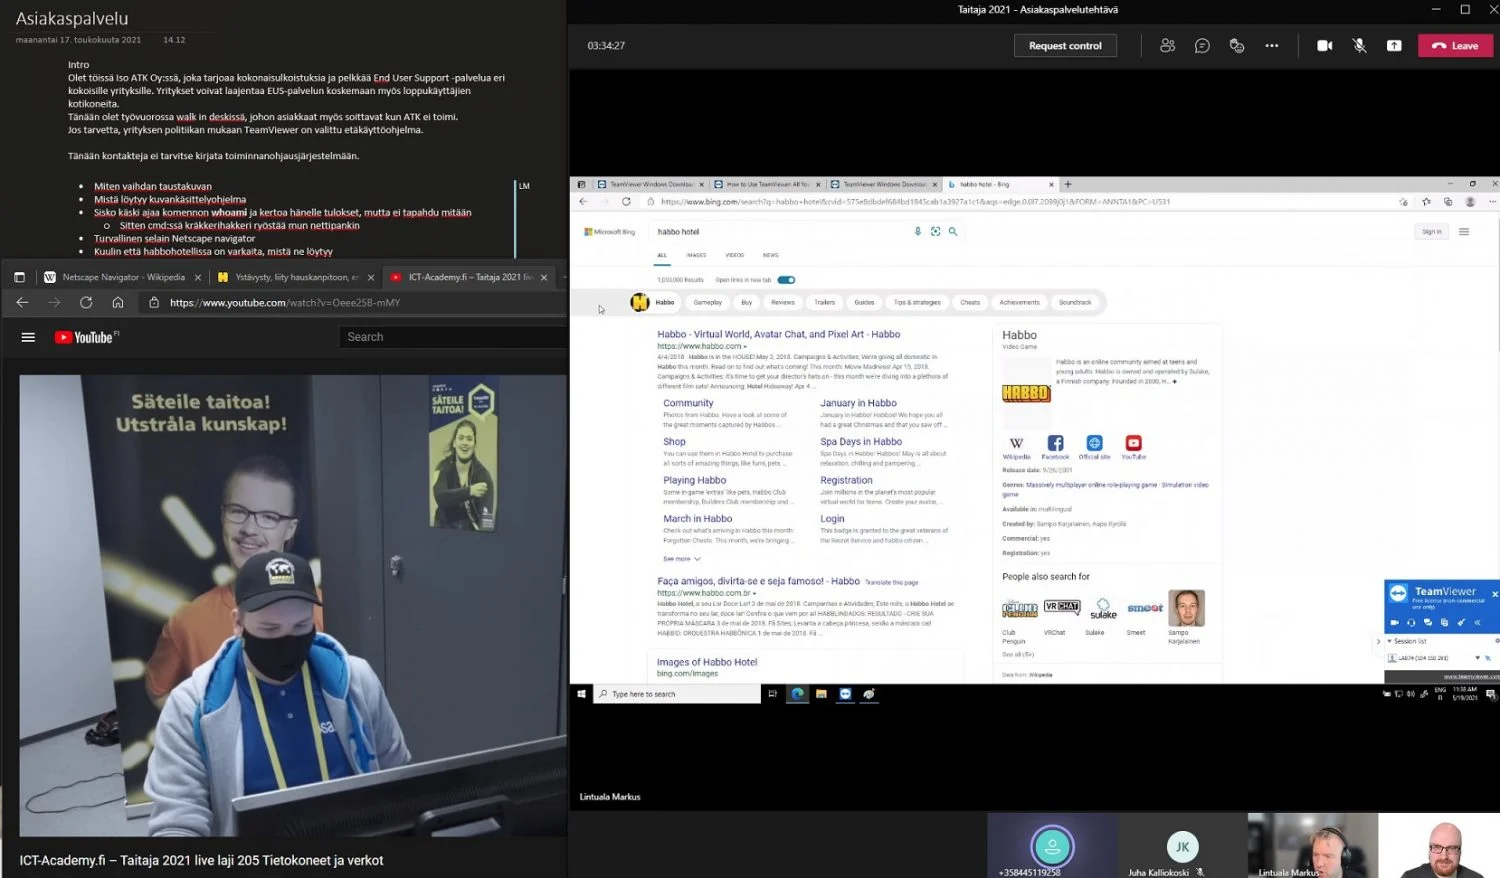Unmute the Teams microphone
This screenshot has height=878, width=1500.
click(x=1359, y=46)
